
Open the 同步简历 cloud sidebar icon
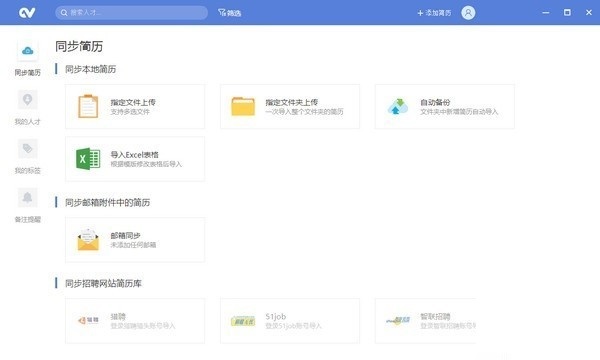tap(28, 50)
